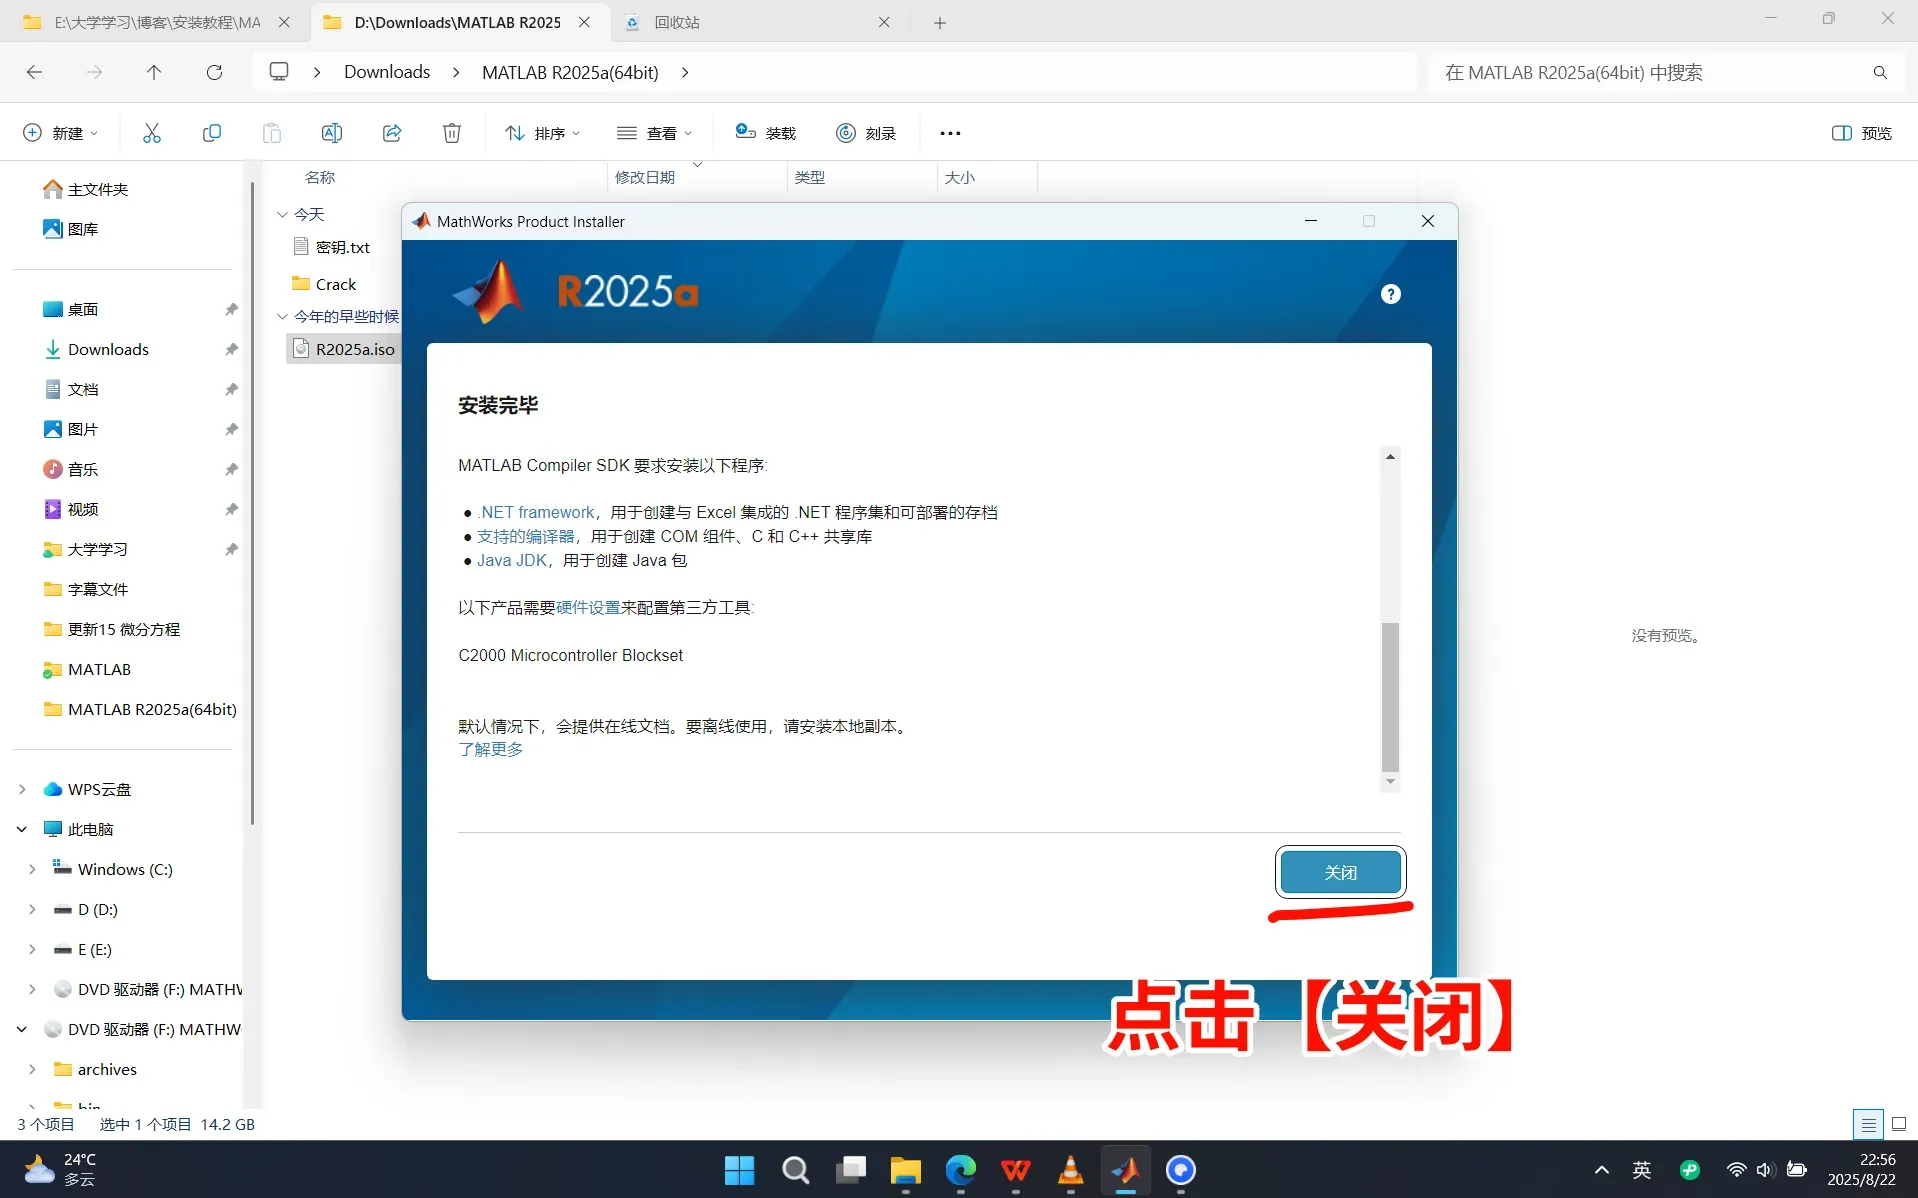Open the 查看 view dropdown

coord(654,132)
